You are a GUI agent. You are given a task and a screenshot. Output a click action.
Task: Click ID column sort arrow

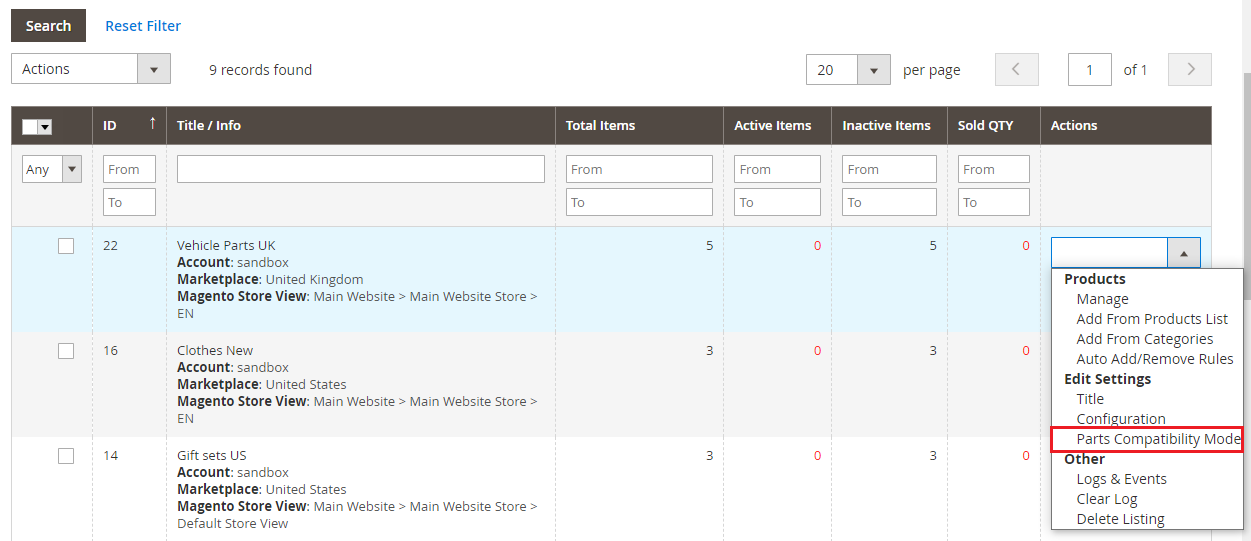click(152, 124)
